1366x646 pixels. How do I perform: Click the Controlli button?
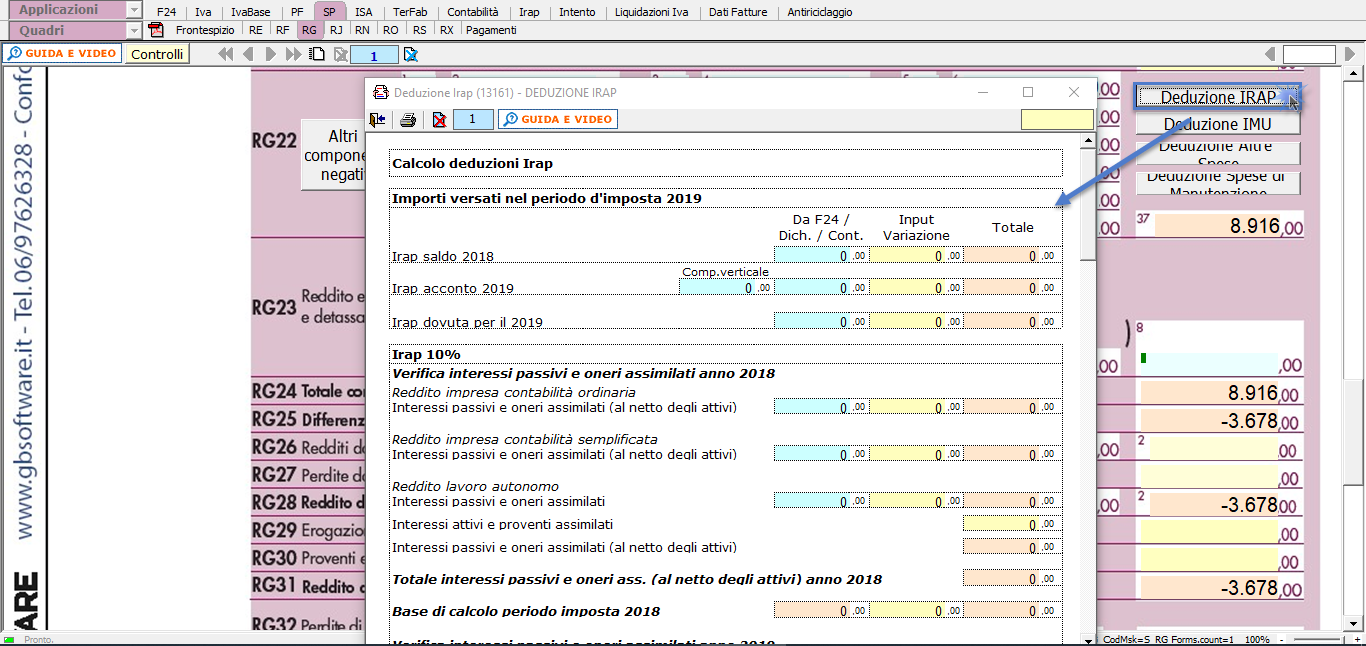(157, 54)
